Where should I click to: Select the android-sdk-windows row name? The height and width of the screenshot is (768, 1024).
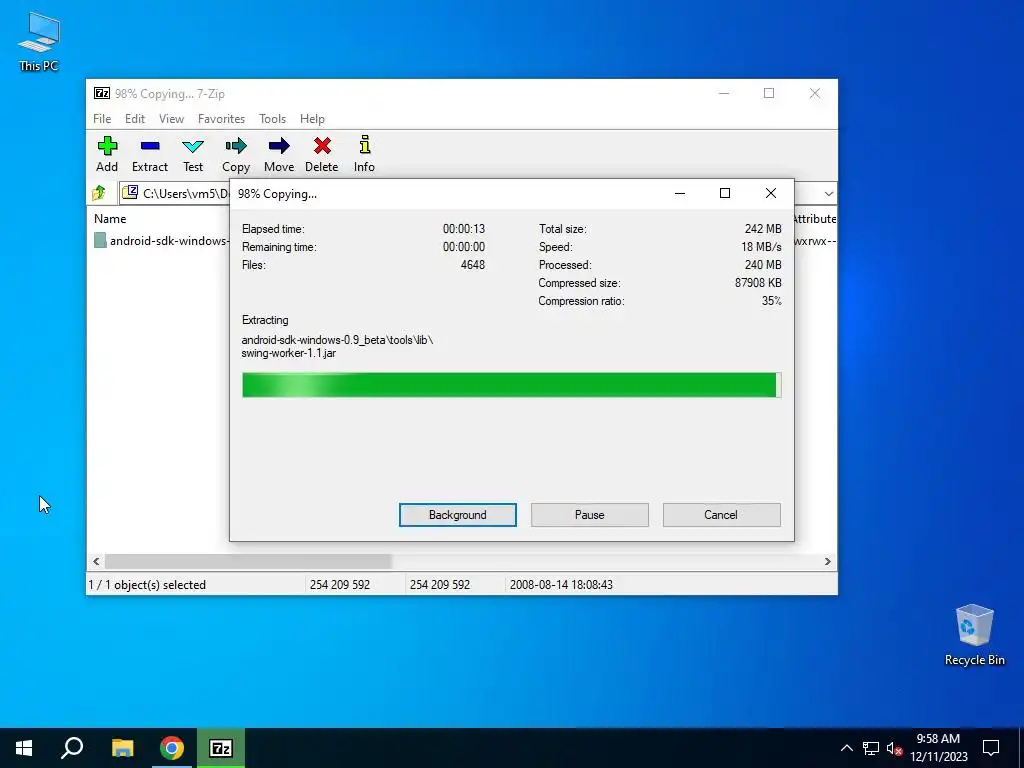[x=168, y=241]
